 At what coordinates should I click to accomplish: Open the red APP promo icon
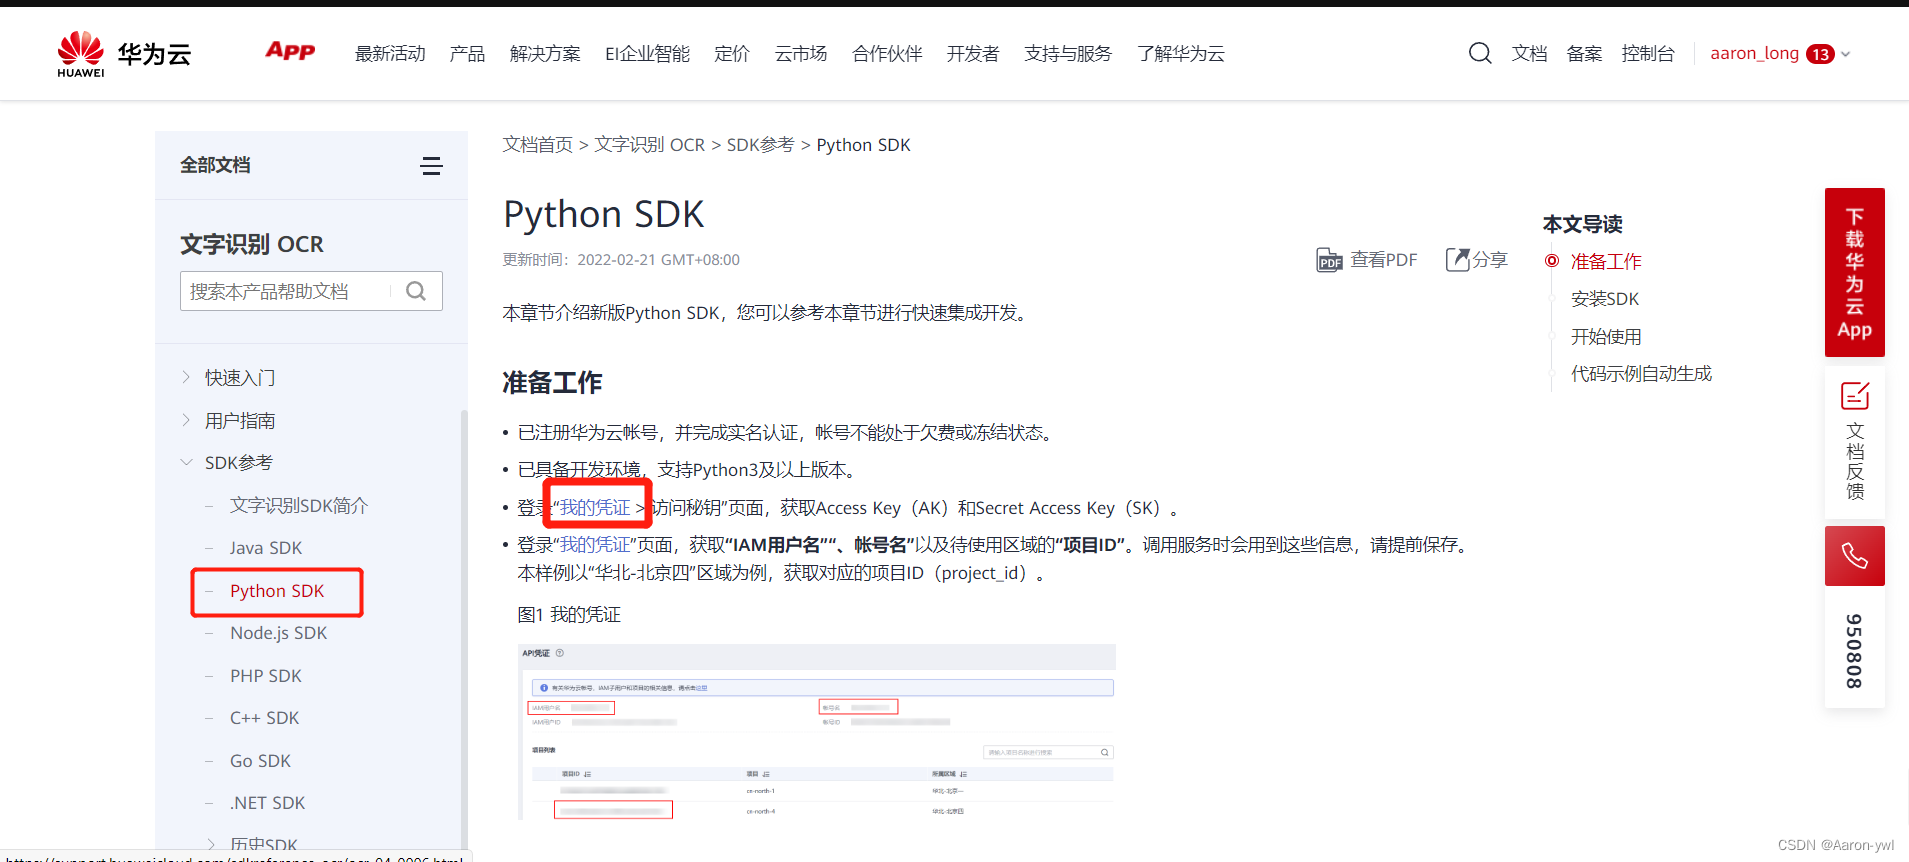(290, 51)
